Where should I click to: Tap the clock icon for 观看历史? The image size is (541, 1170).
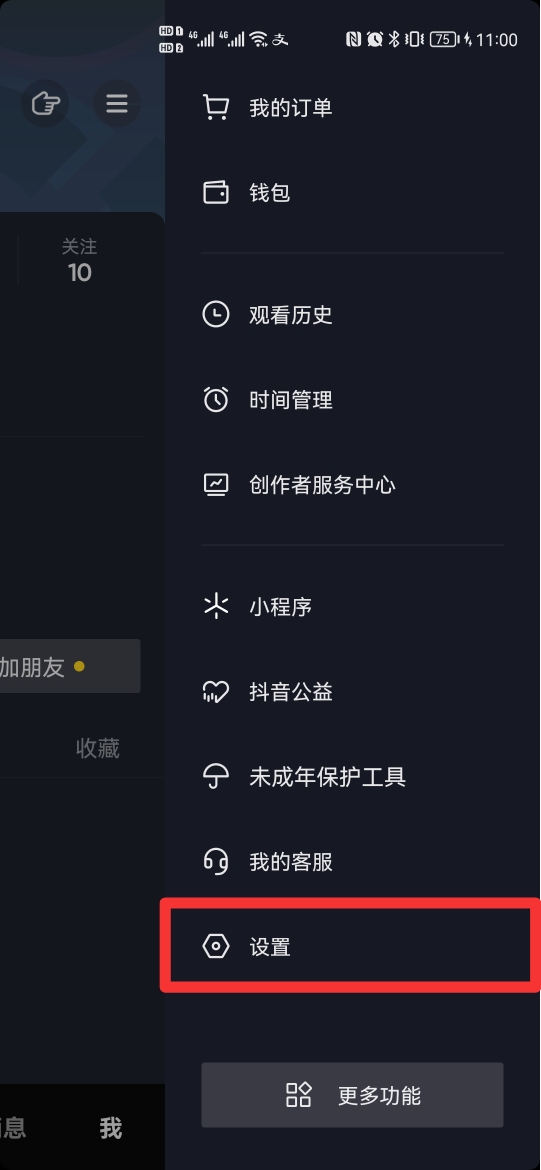(216, 314)
